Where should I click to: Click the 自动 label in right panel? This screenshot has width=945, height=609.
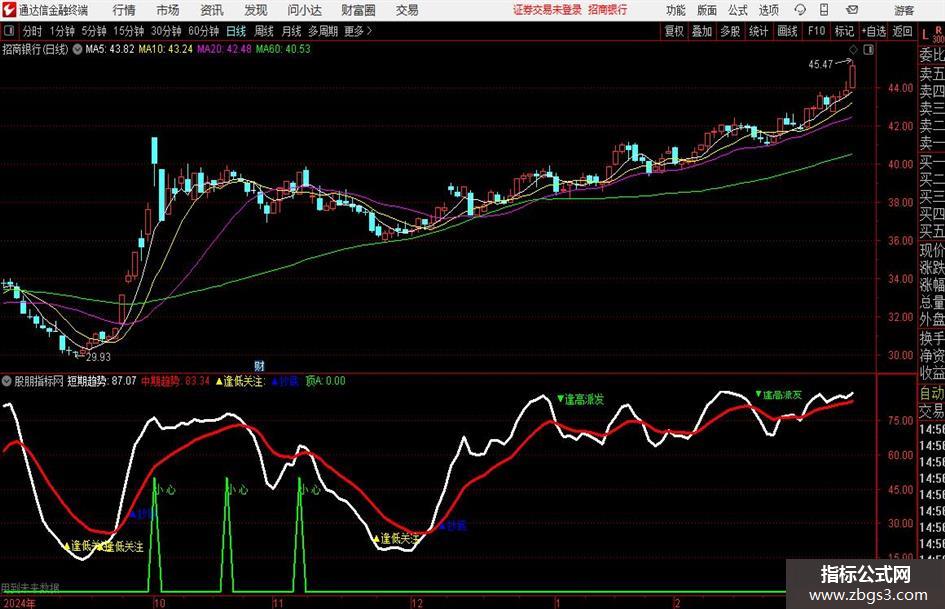[932, 393]
